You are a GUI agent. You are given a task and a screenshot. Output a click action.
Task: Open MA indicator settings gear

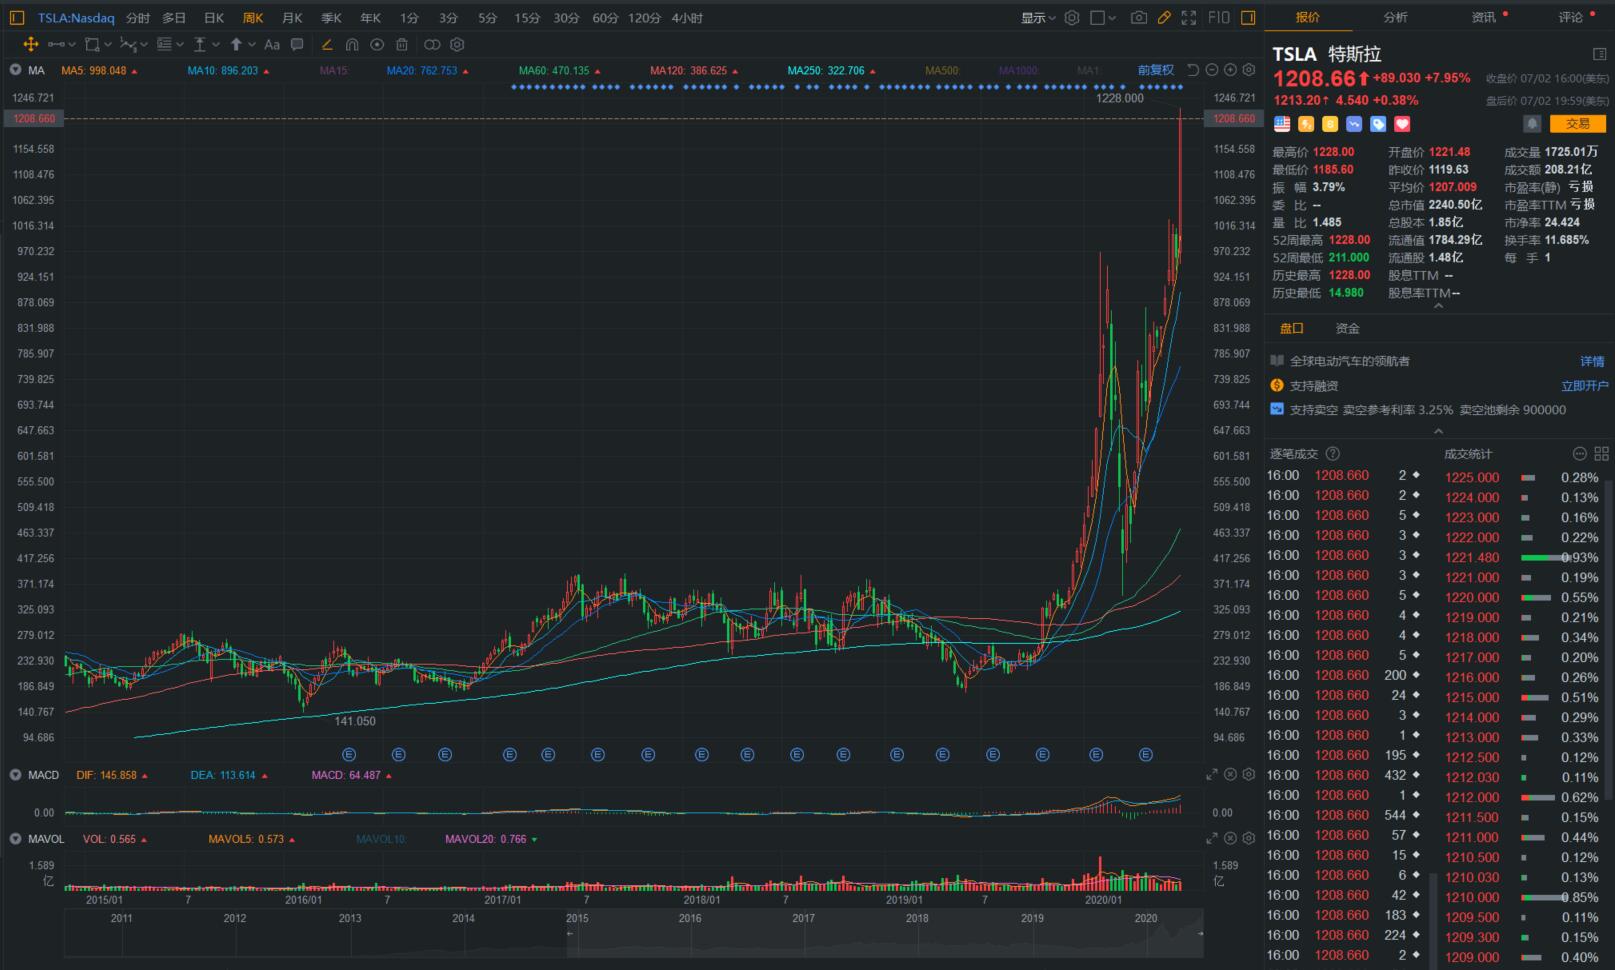(1248, 70)
